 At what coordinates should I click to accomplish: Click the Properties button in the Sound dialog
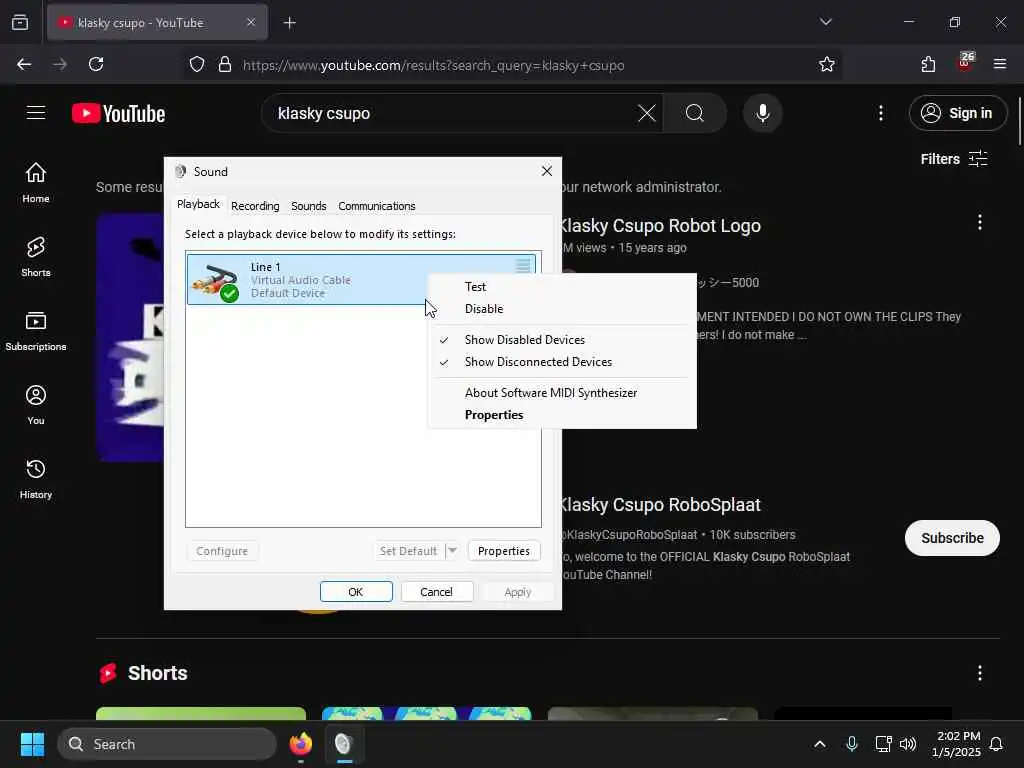point(504,551)
